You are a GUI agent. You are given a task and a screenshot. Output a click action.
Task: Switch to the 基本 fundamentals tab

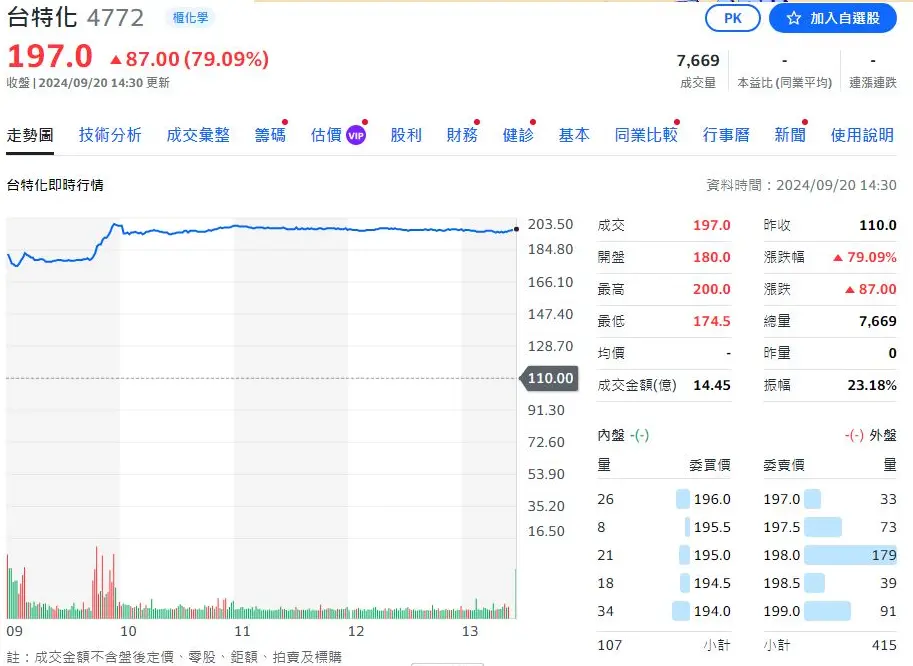pyautogui.click(x=573, y=134)
